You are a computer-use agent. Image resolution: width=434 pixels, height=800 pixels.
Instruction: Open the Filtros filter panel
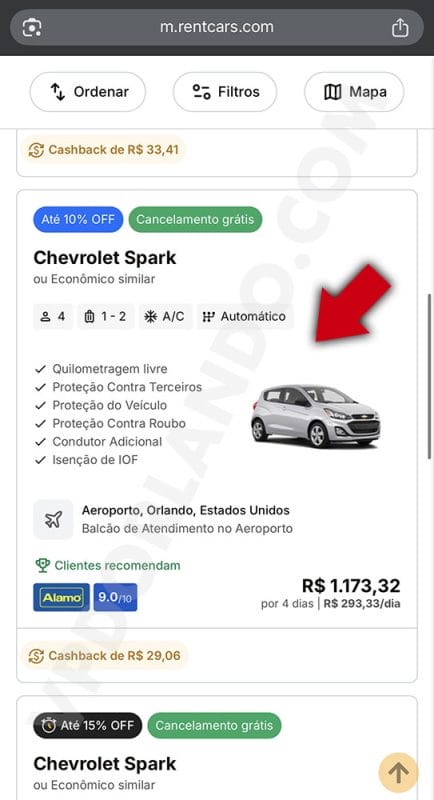(x=225, y=92)
